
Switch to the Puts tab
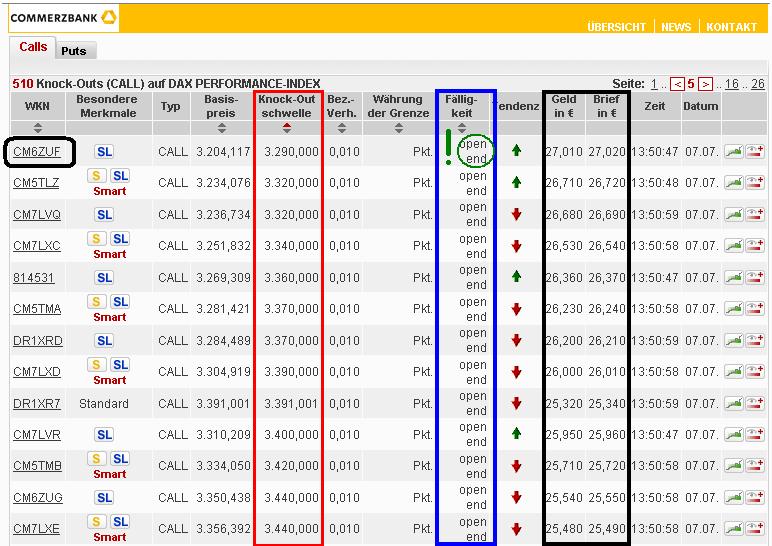click(x=73, y=51)
